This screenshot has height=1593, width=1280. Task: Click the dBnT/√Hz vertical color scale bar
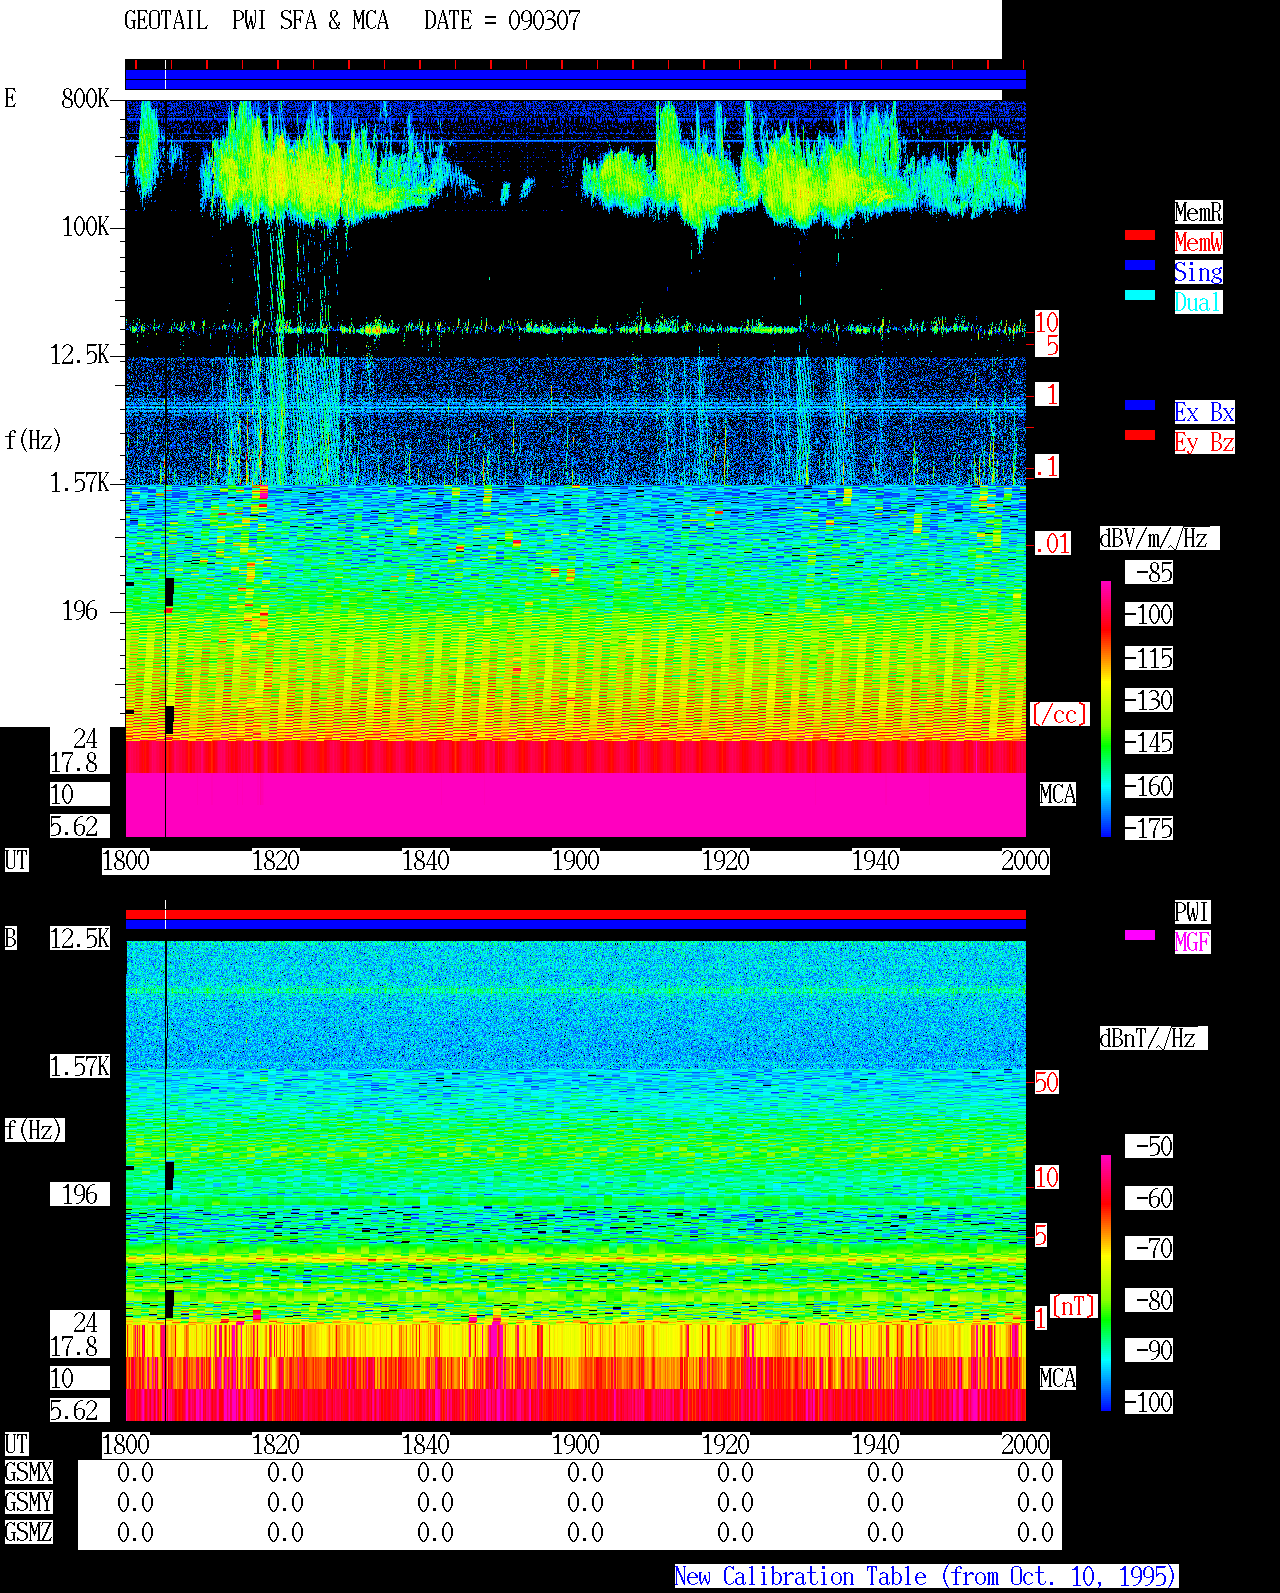[x=1106, y=1283]
